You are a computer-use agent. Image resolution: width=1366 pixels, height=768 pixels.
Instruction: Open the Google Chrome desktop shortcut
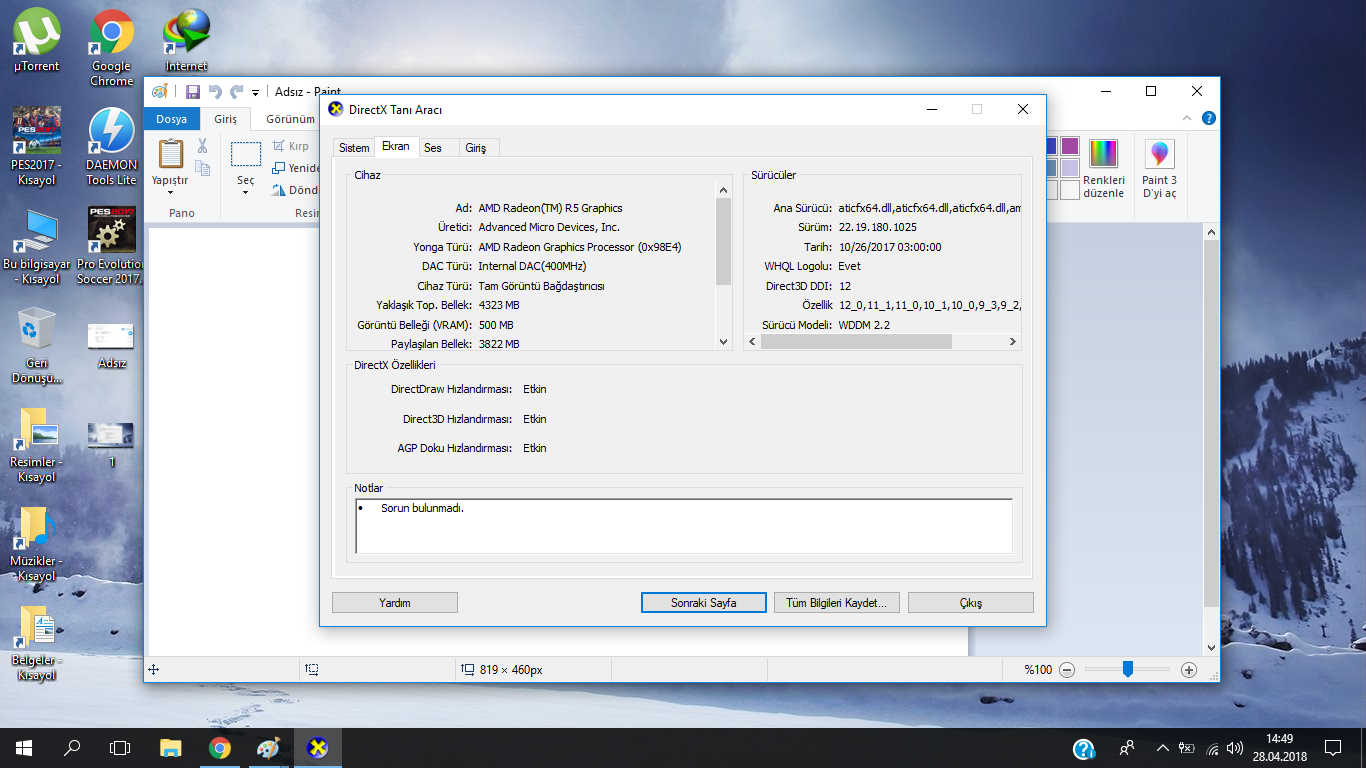click(112, 48)
